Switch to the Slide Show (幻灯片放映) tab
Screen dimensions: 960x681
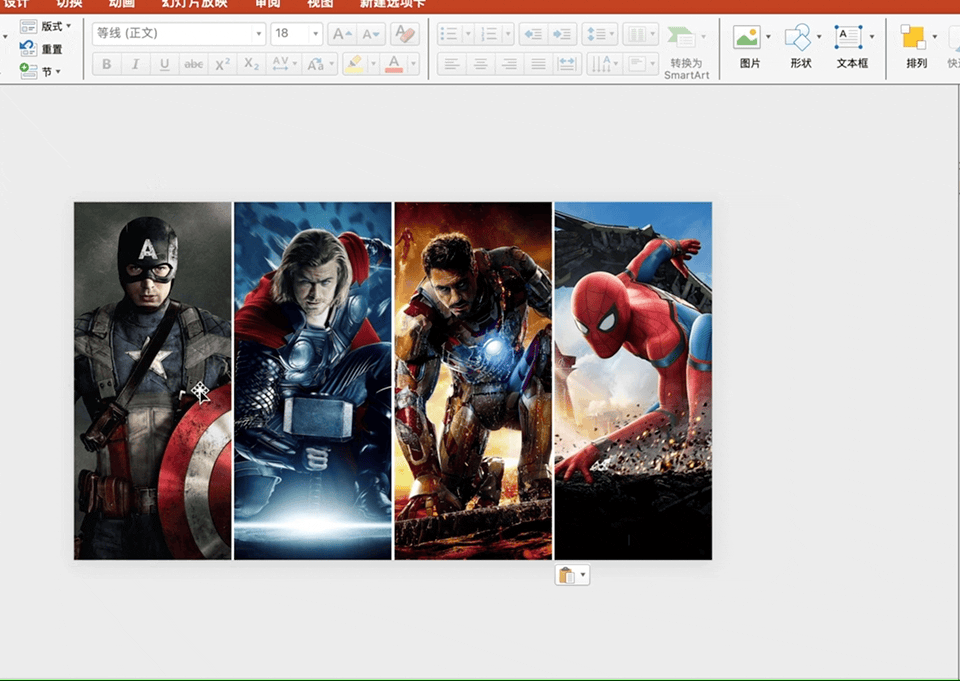(195, 4)
